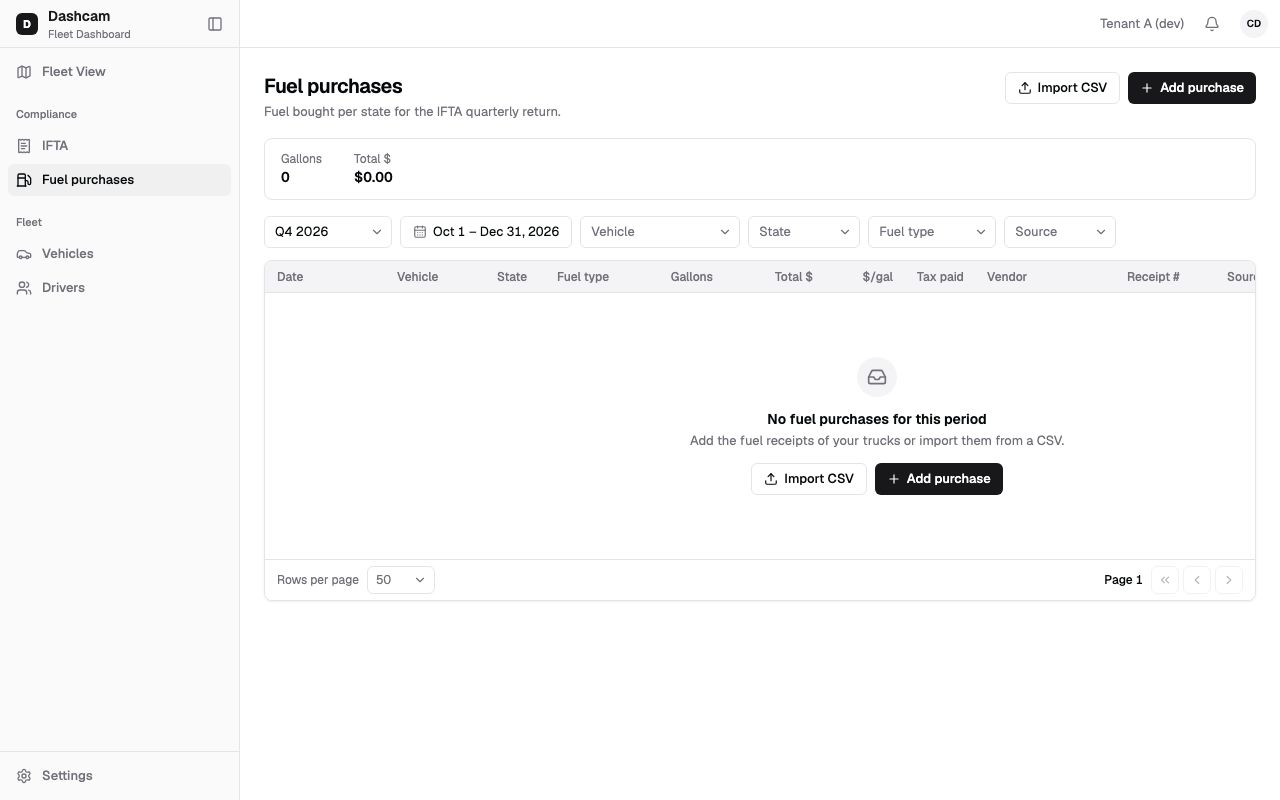Select Fuel purchases in sidebar

119,180
